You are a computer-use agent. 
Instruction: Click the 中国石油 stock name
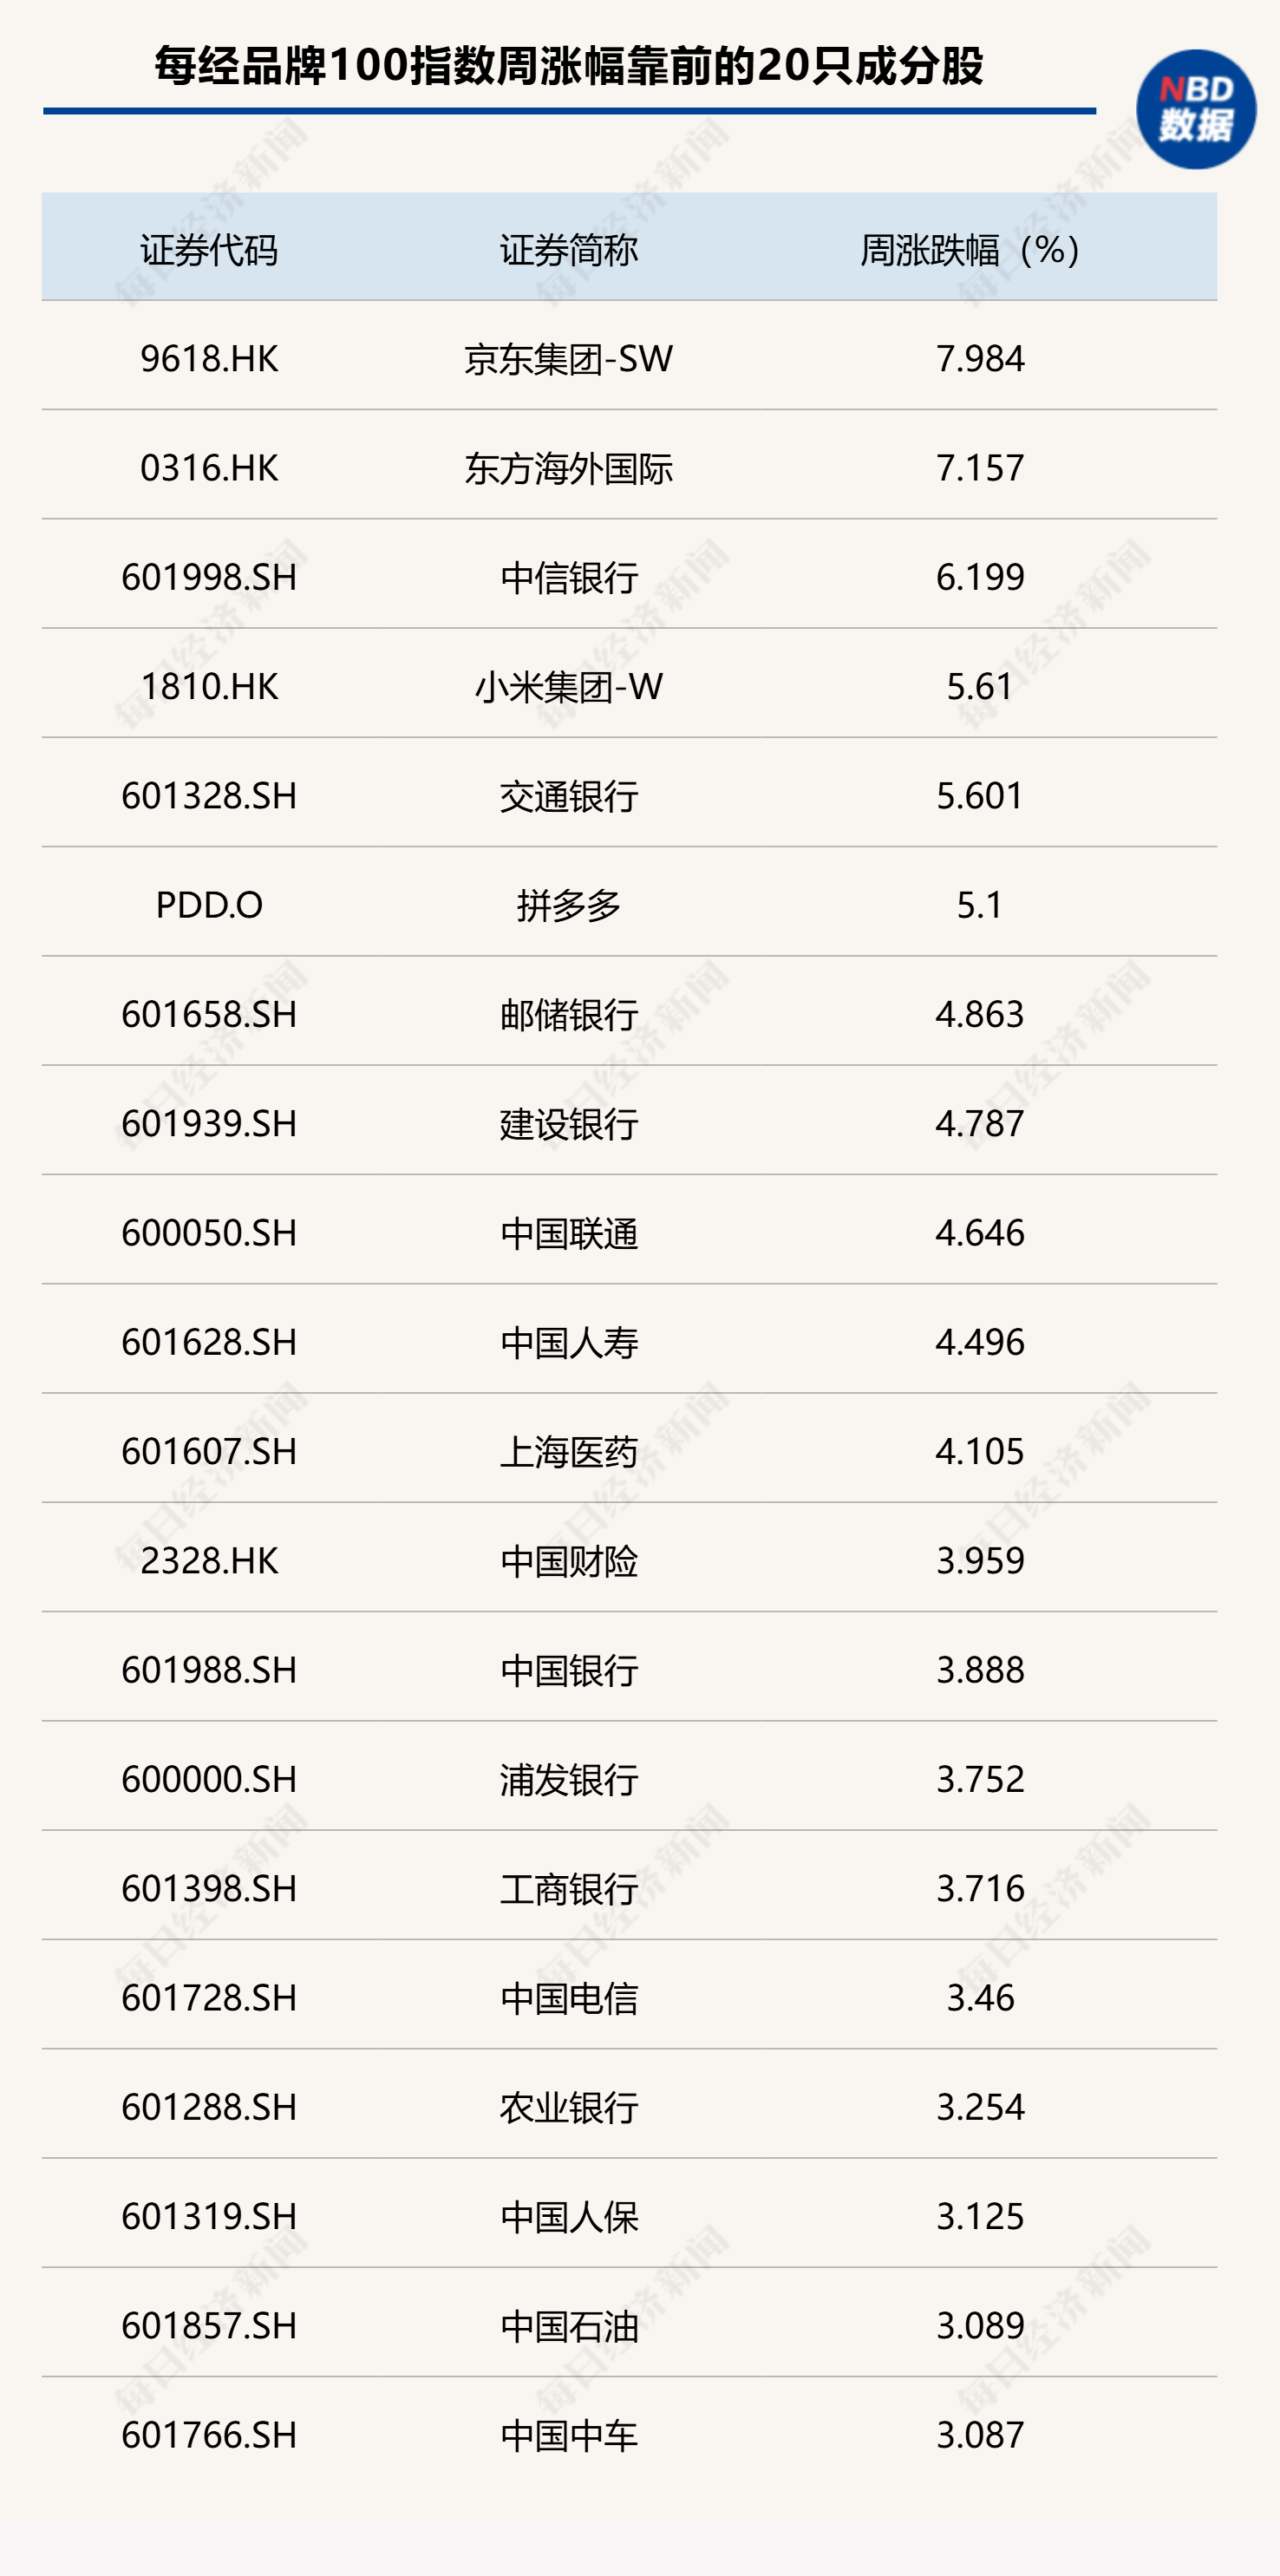click(569, 2325)
